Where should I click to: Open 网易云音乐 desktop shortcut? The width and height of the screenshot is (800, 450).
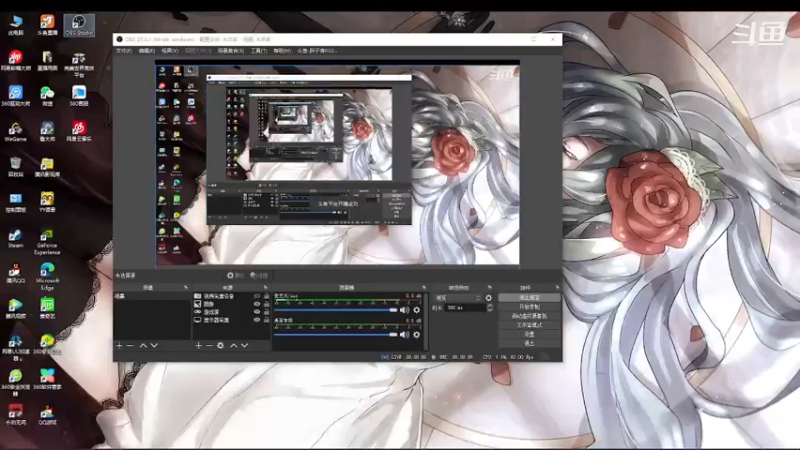coord(79,132)
